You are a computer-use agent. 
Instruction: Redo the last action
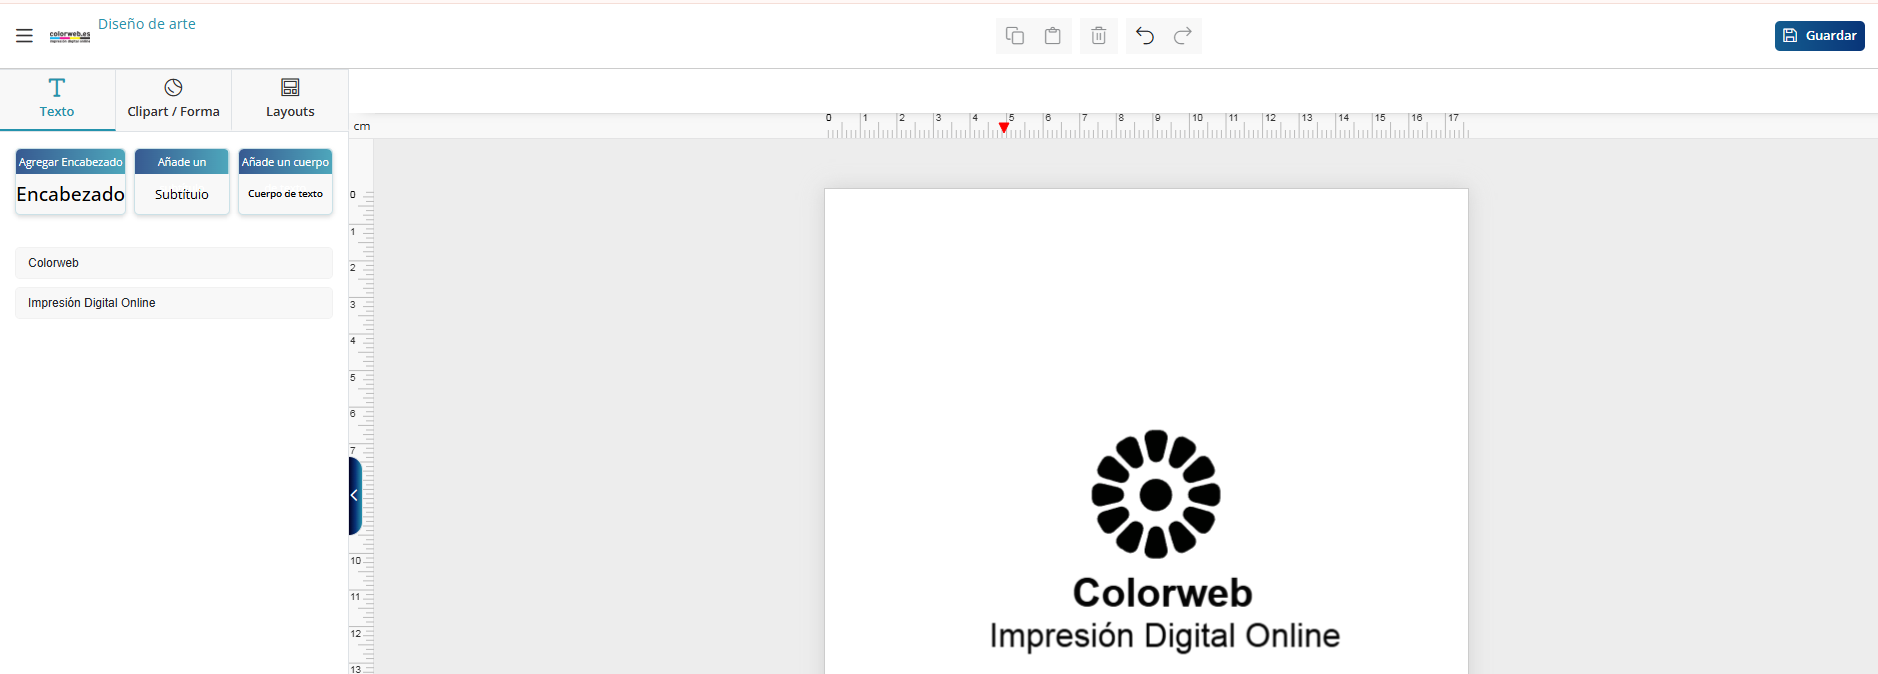point(1182,36)
